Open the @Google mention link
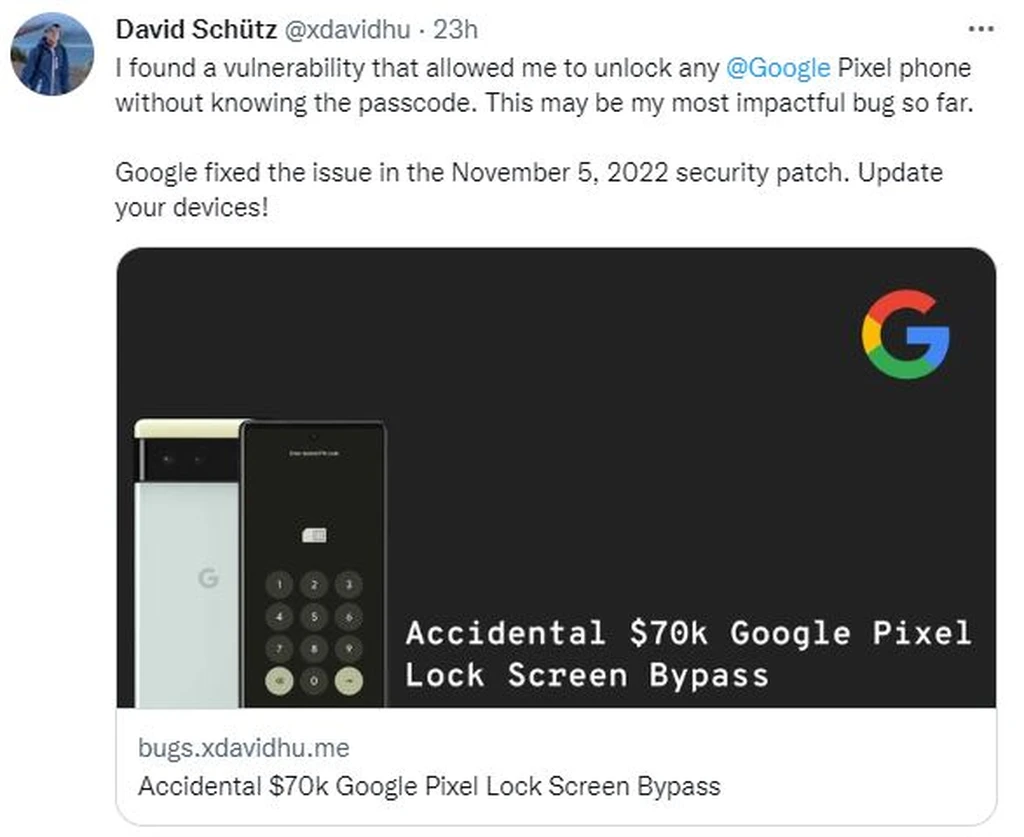Image resolution: width=1024 pixels, height=837 pixels. (x=778, y=68)
